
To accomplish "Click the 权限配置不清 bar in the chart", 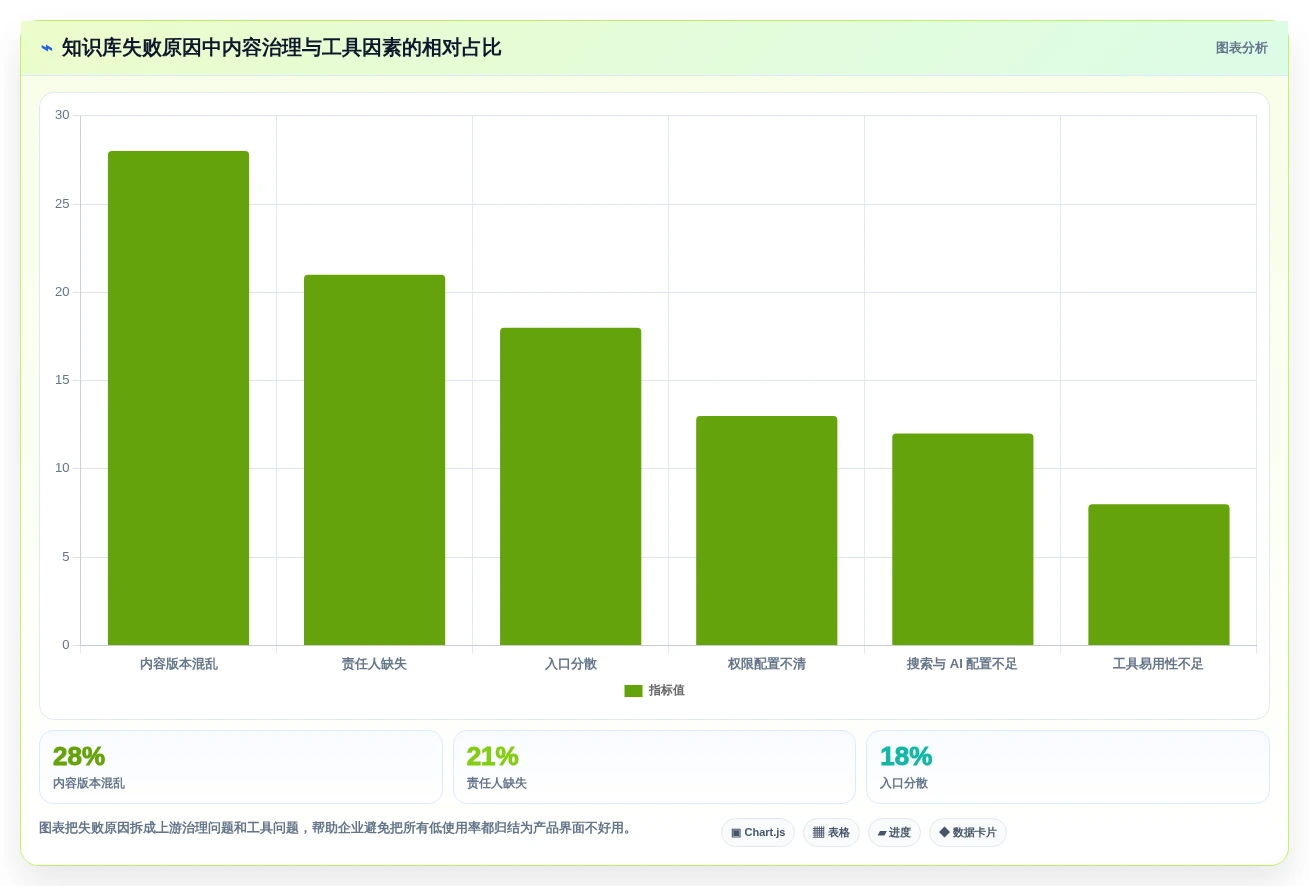I will point(766,530).
